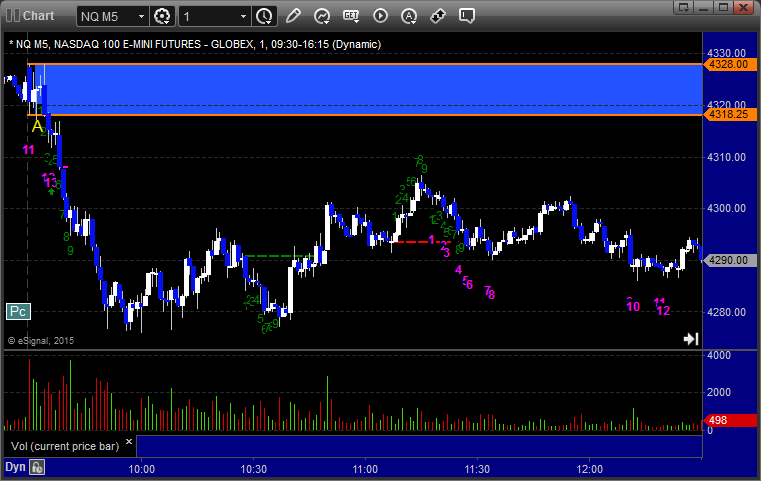Select the orange 4328.00 price line label

point(729,64)
